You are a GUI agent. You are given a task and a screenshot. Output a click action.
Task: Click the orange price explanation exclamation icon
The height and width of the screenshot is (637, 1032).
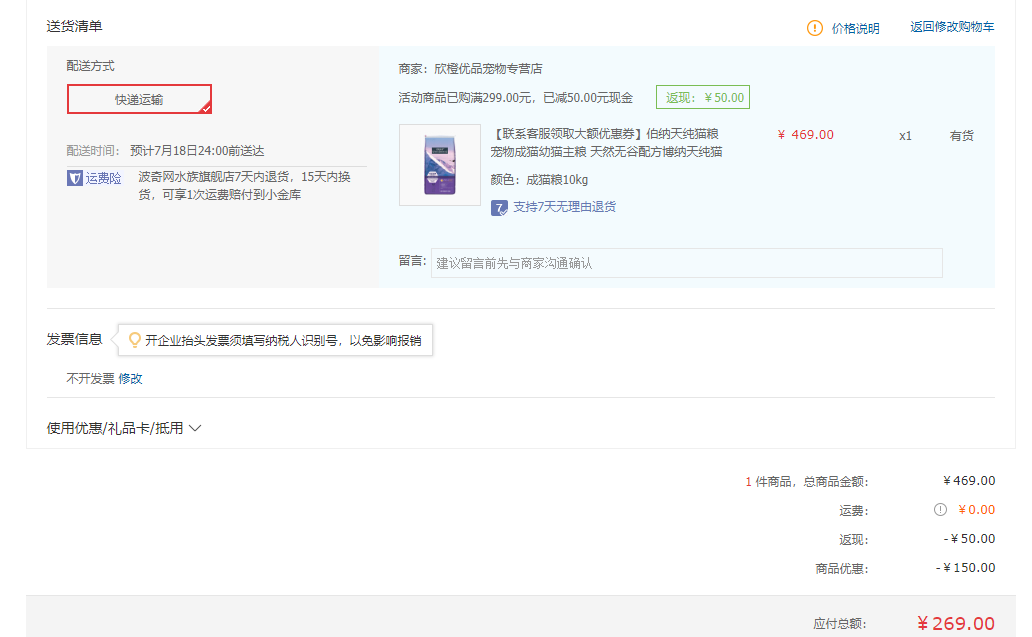click(814, 28)
